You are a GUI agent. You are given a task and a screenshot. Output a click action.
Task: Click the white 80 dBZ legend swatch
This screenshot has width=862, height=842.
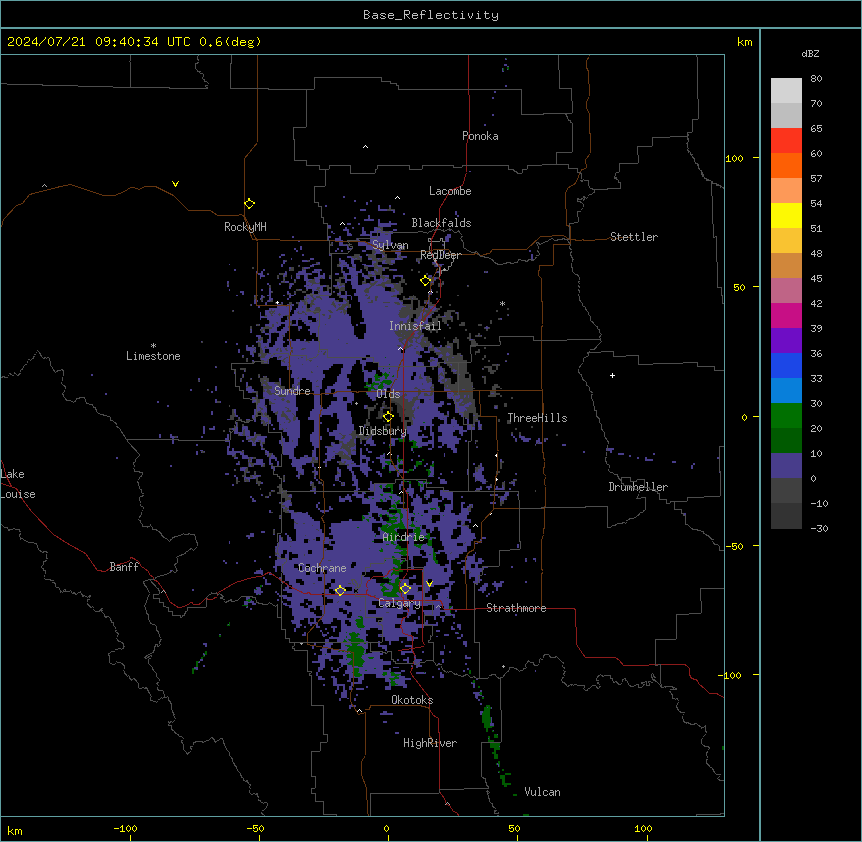(786, 90)
